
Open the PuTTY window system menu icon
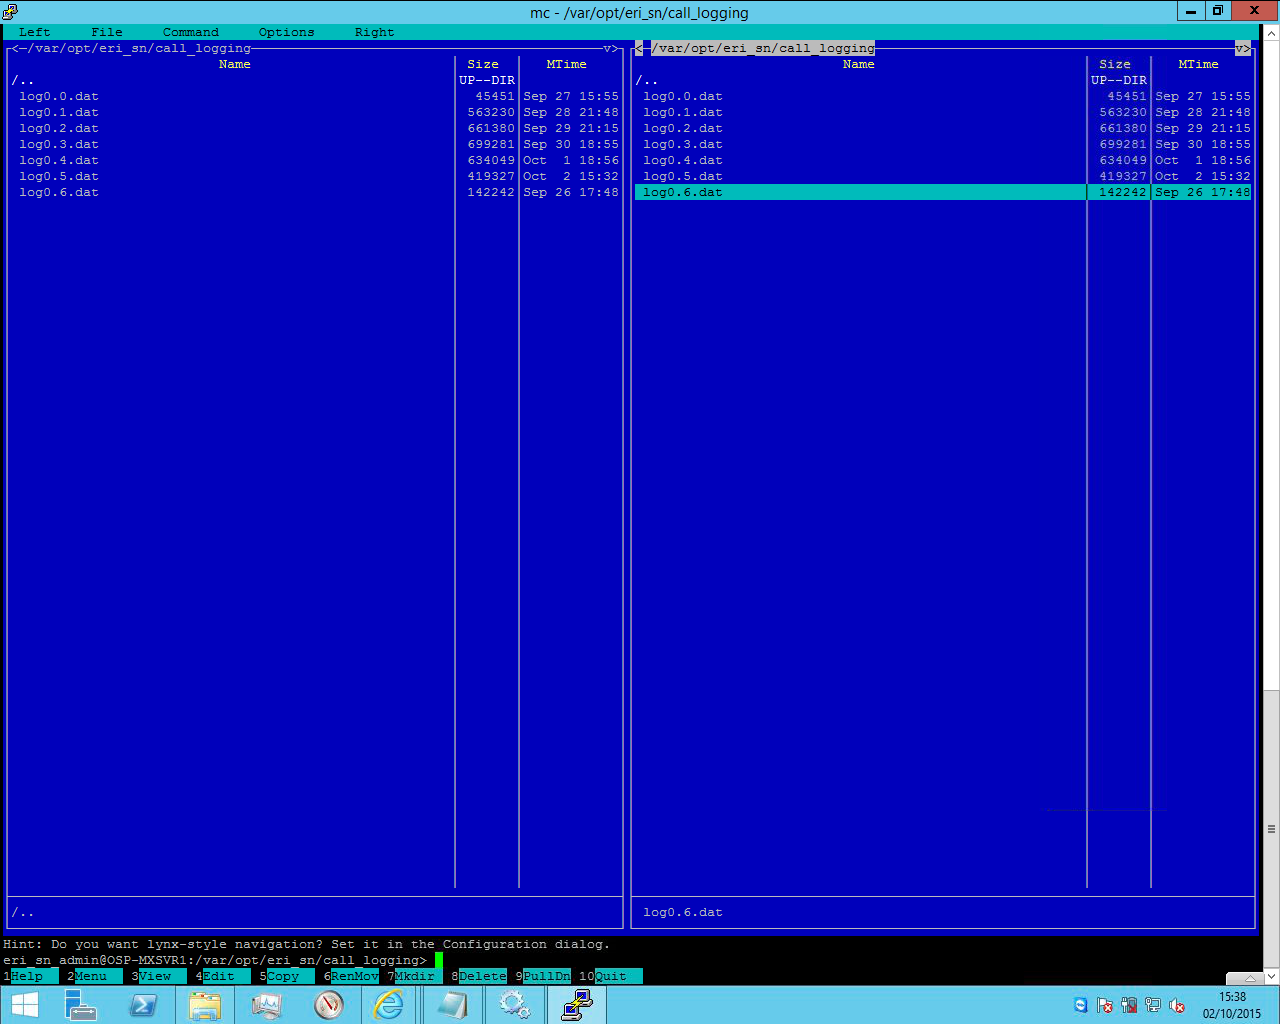[10, 12]
